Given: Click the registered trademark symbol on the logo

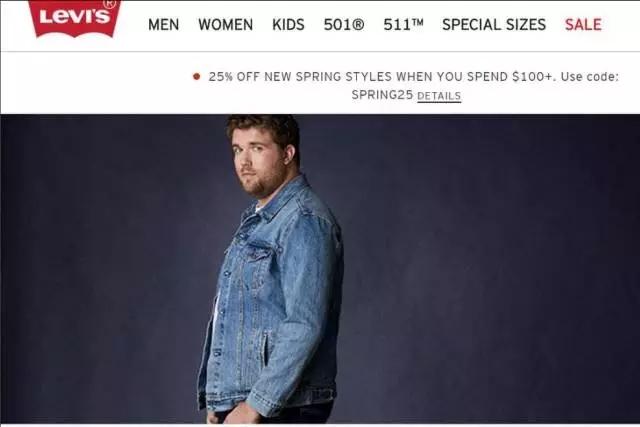Looking at the screenshot, I should coord(109,3).
